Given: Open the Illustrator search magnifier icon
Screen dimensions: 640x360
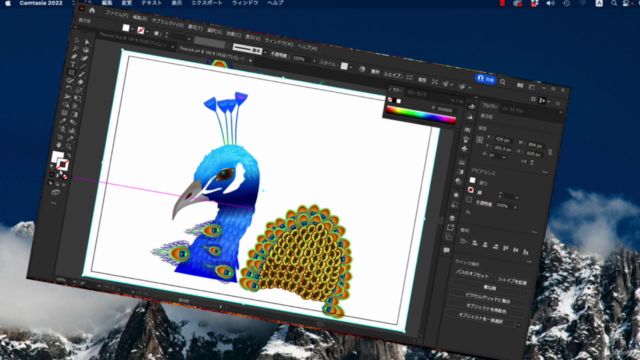Looking at the screenshot, I should point(503,82).
